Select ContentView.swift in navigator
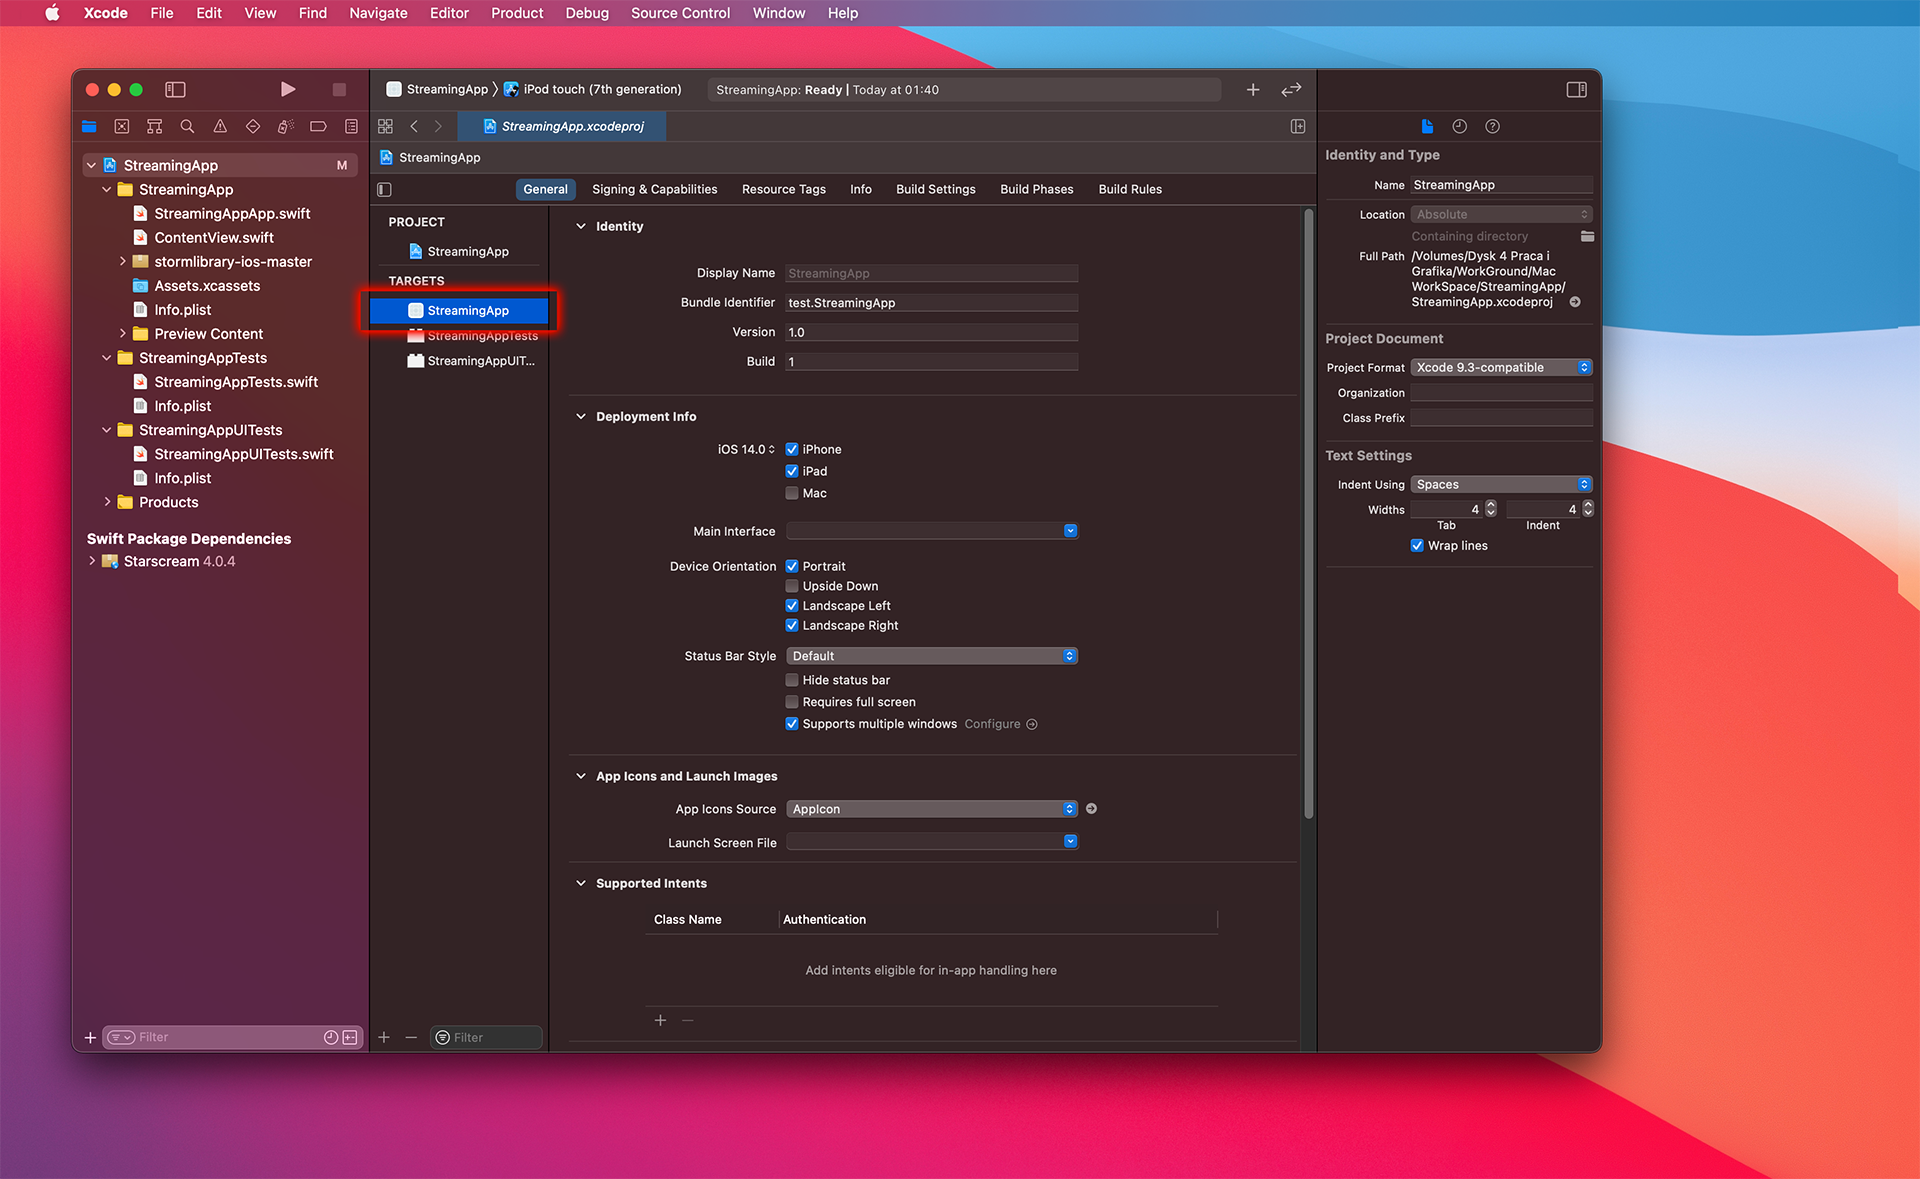This screenshot has height=1179, width=1920. pyautogui.click(x=214, y=237)
